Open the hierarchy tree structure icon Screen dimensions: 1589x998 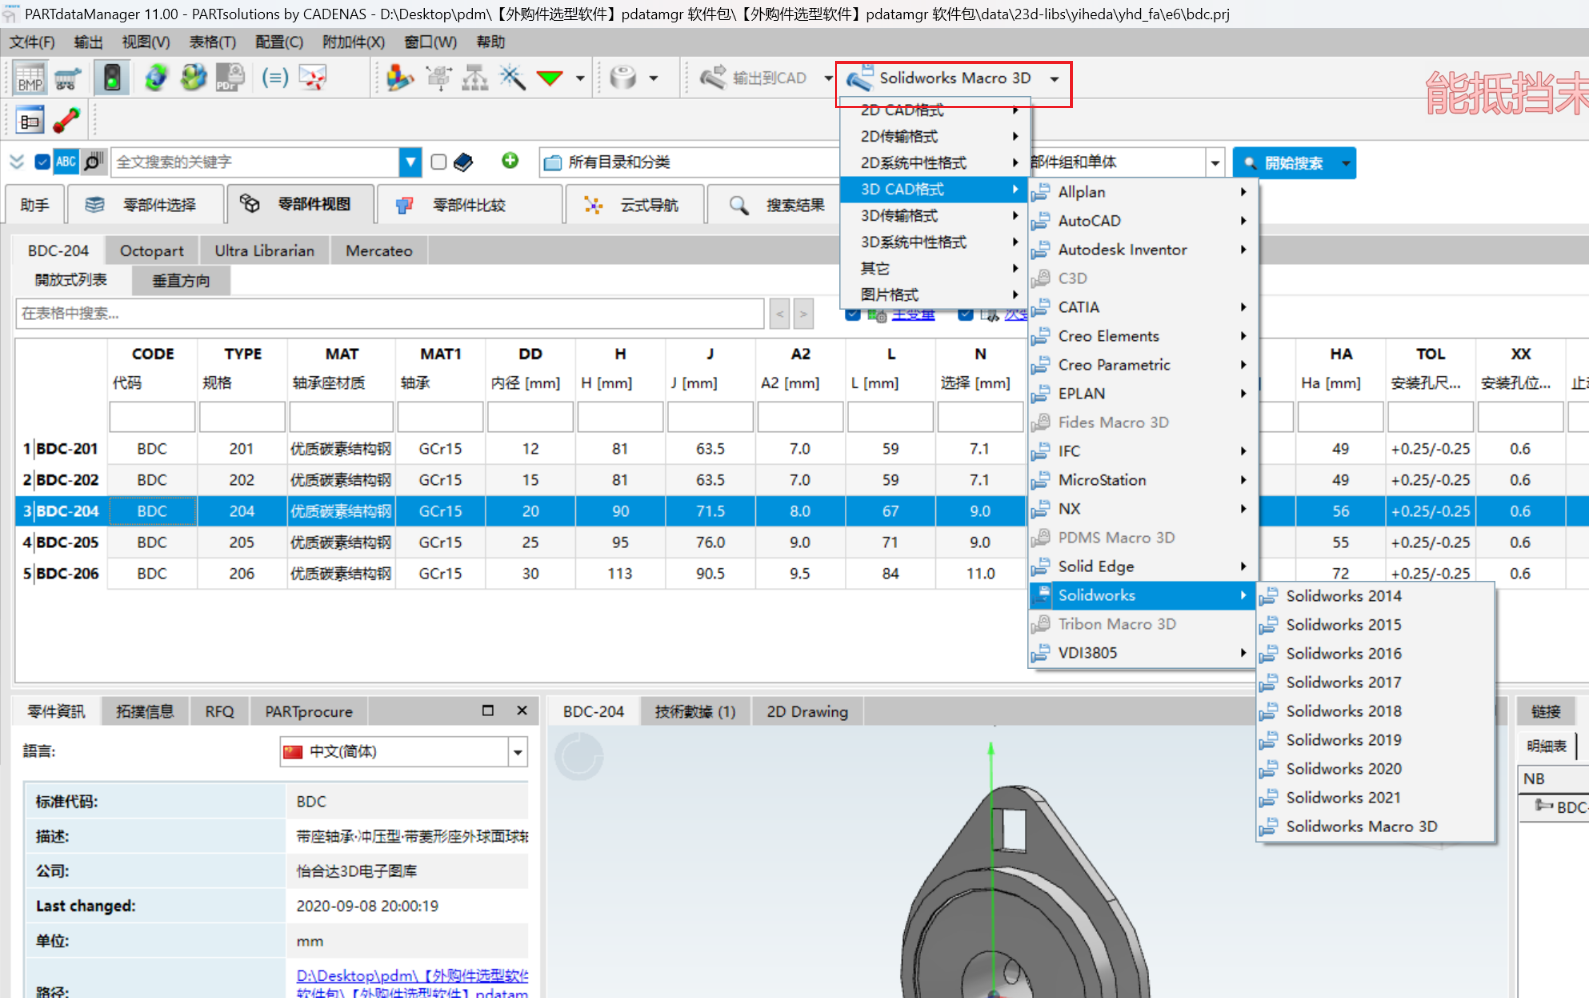point(475,78)
